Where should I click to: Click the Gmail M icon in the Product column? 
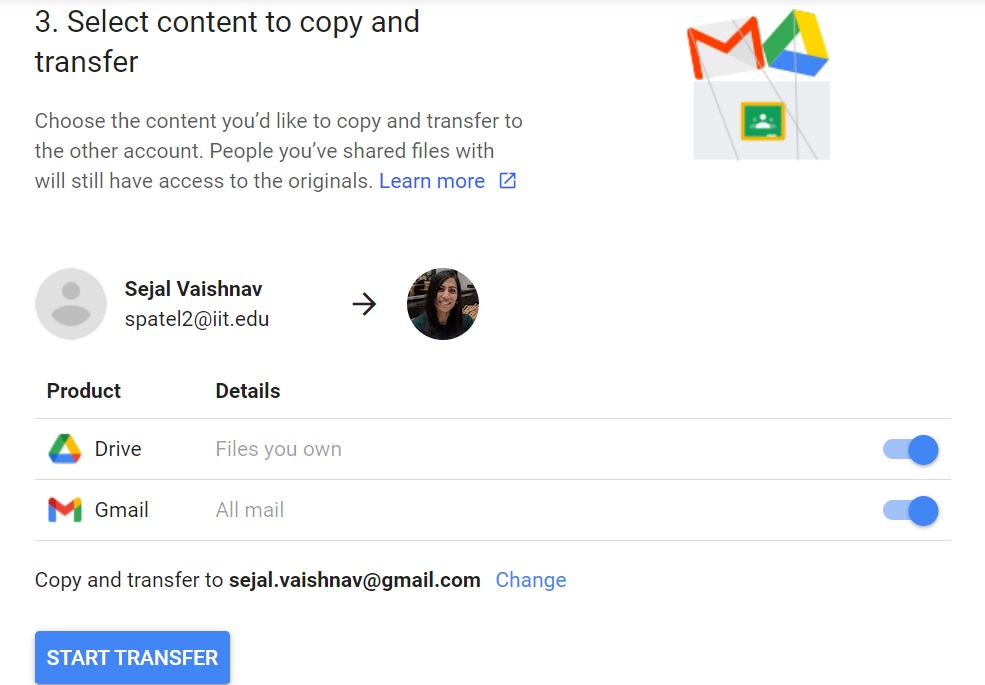click(x=63, y=510)
